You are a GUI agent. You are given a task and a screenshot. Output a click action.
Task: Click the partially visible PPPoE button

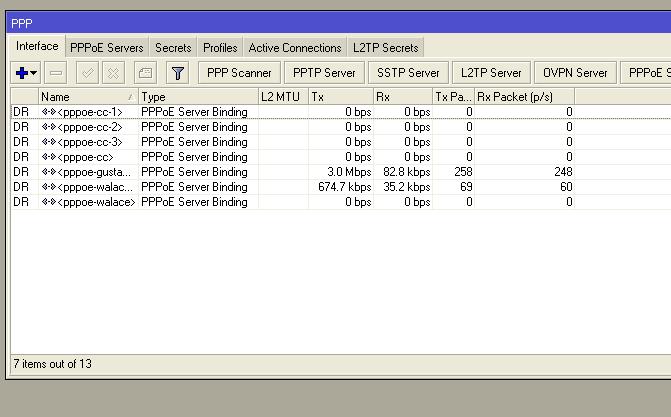click(645, 73)
